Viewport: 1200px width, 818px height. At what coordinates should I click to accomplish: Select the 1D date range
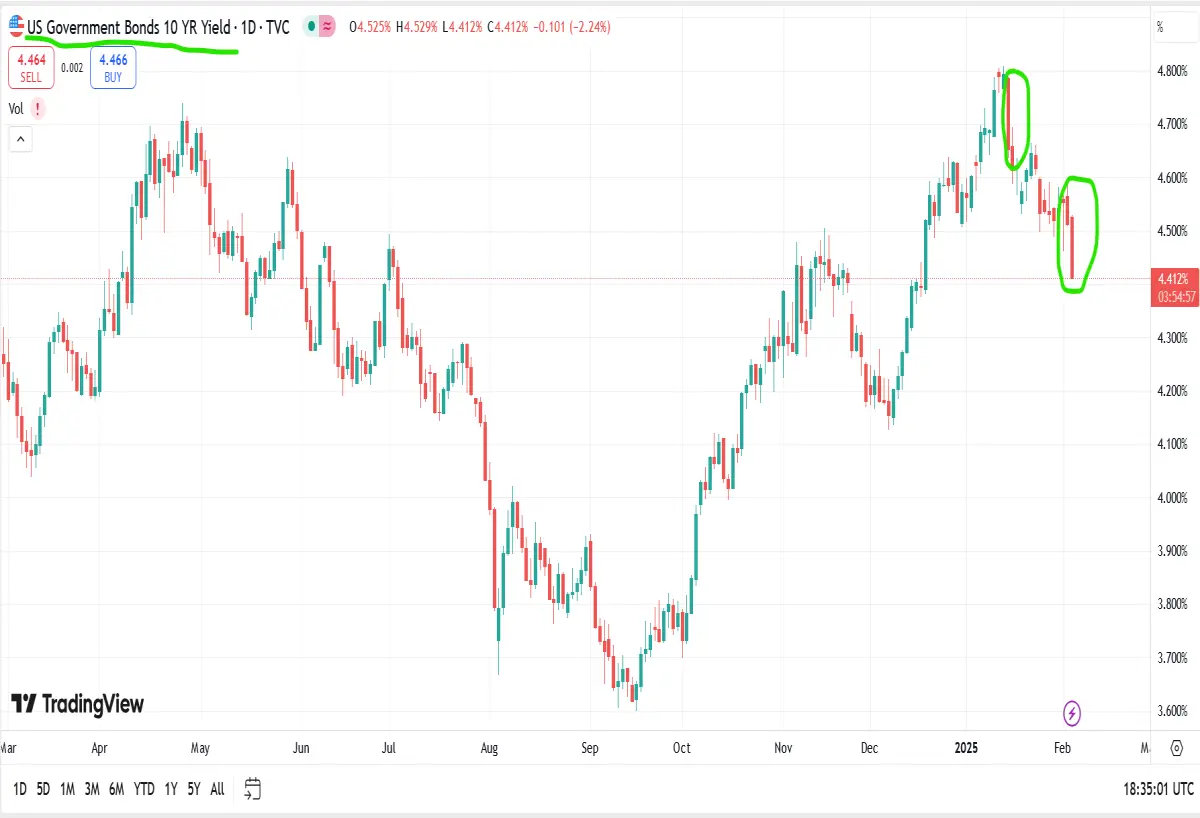click(19, 789)
